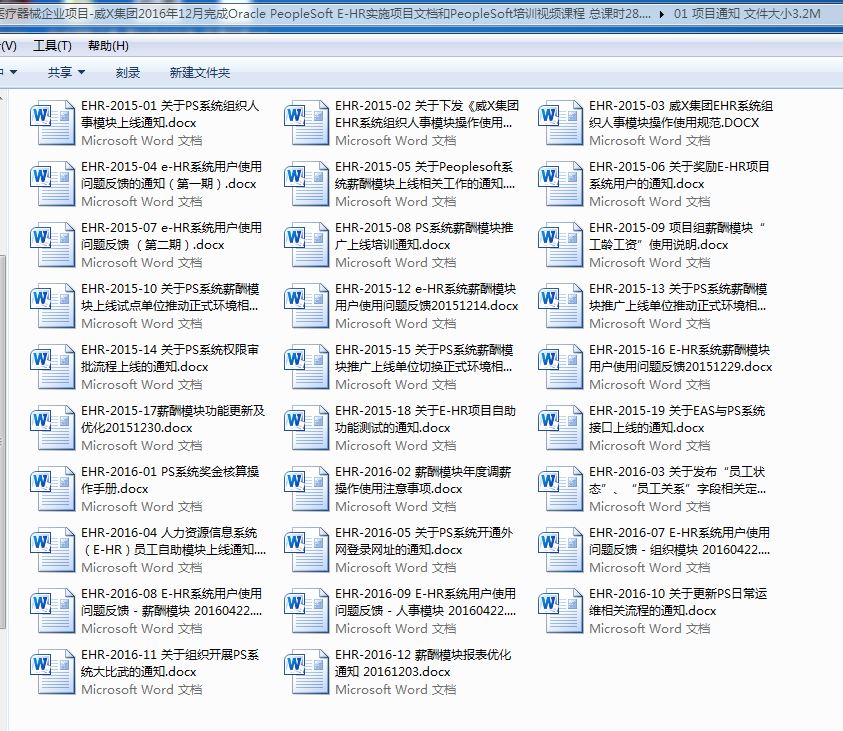
Task: Click file name EHR-2016-11 关于组织开展PS系统大比武的通知
Action: pos(170,663)
